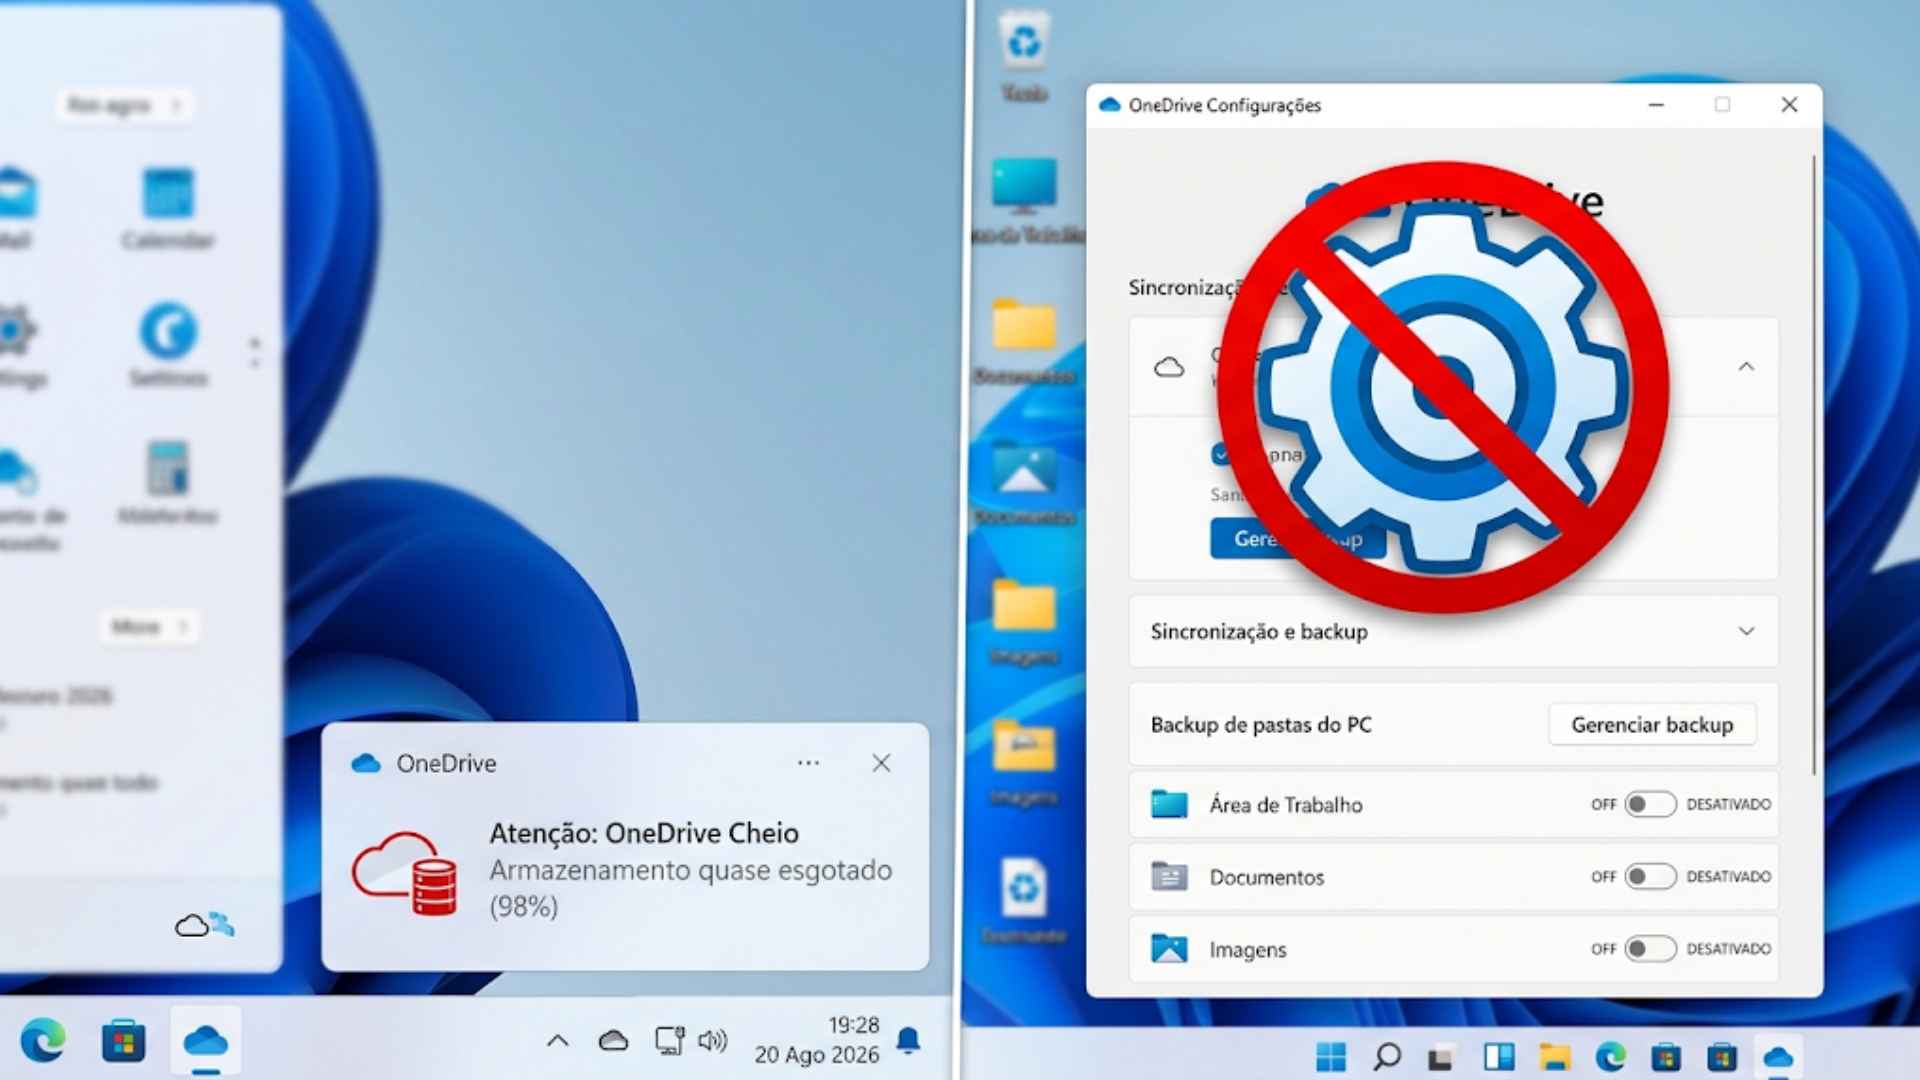This screenshot has height=1080, width=1920.
Task: Minimize the OneDrive Configurações window
Action: coord(1656,105)
